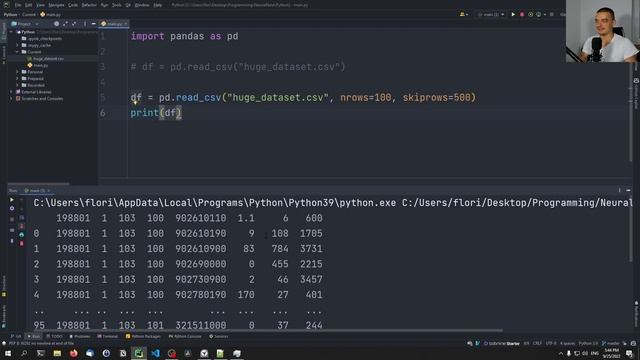
Task: Open the Problems tool window tab
Action: click(80, 336)
